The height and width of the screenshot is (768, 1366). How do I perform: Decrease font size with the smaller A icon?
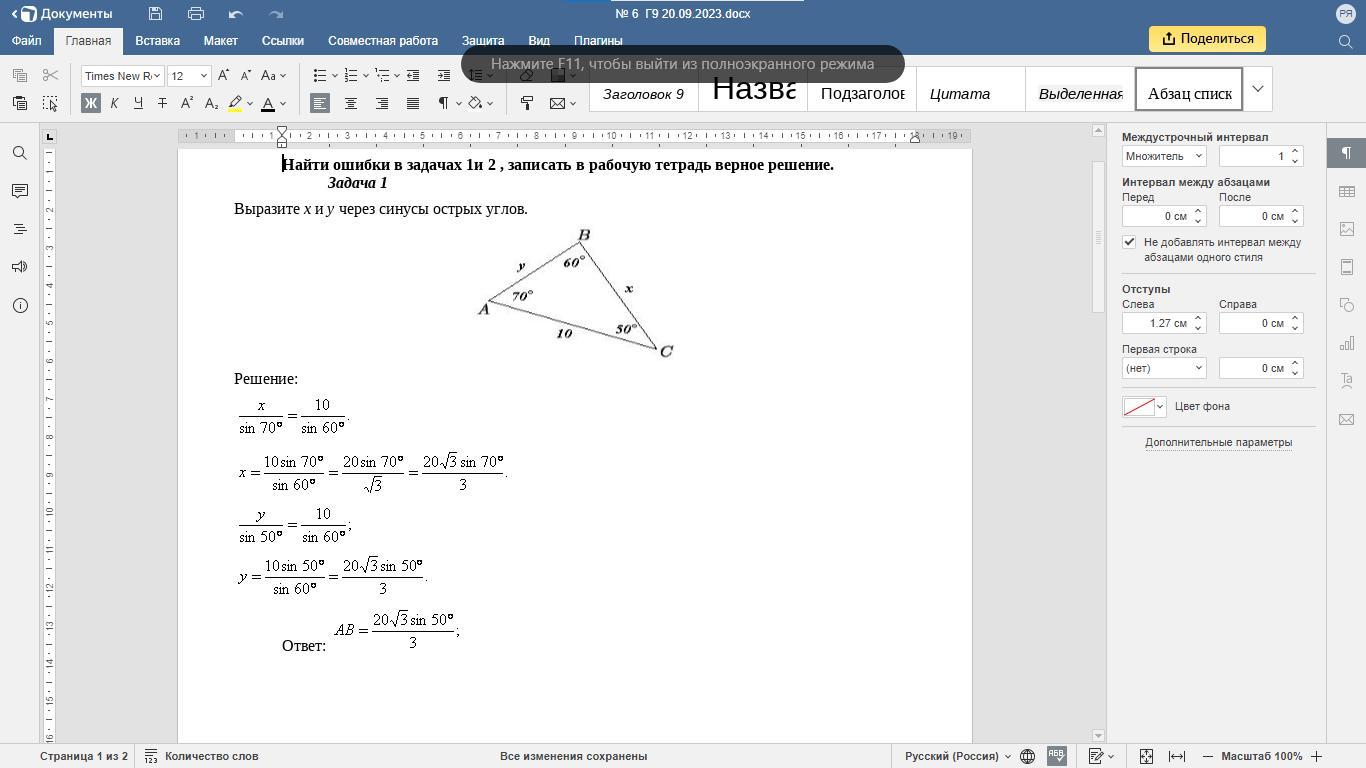coord(246,75)
